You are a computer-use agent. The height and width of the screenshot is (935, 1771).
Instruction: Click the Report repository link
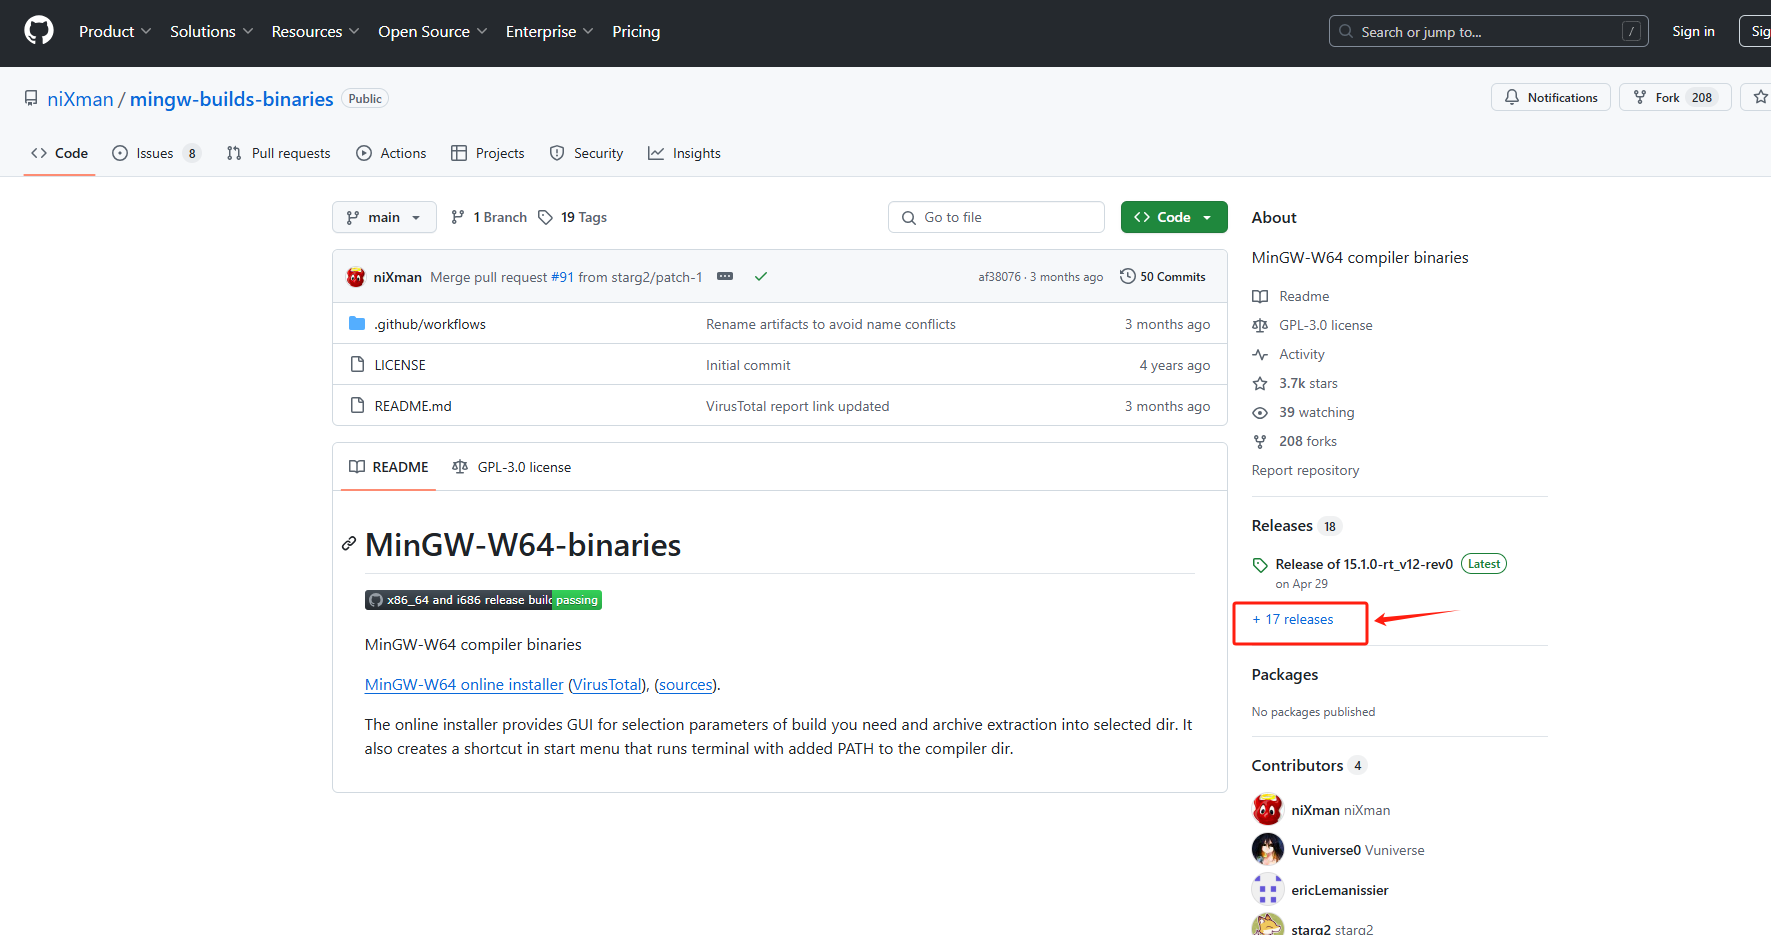pos(1305,470)
